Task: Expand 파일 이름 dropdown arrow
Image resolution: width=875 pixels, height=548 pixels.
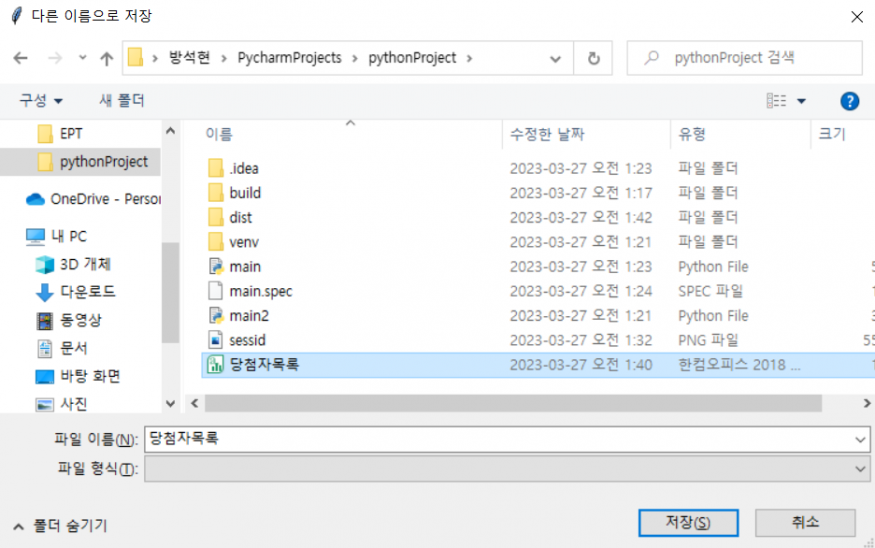Action: 860,440
